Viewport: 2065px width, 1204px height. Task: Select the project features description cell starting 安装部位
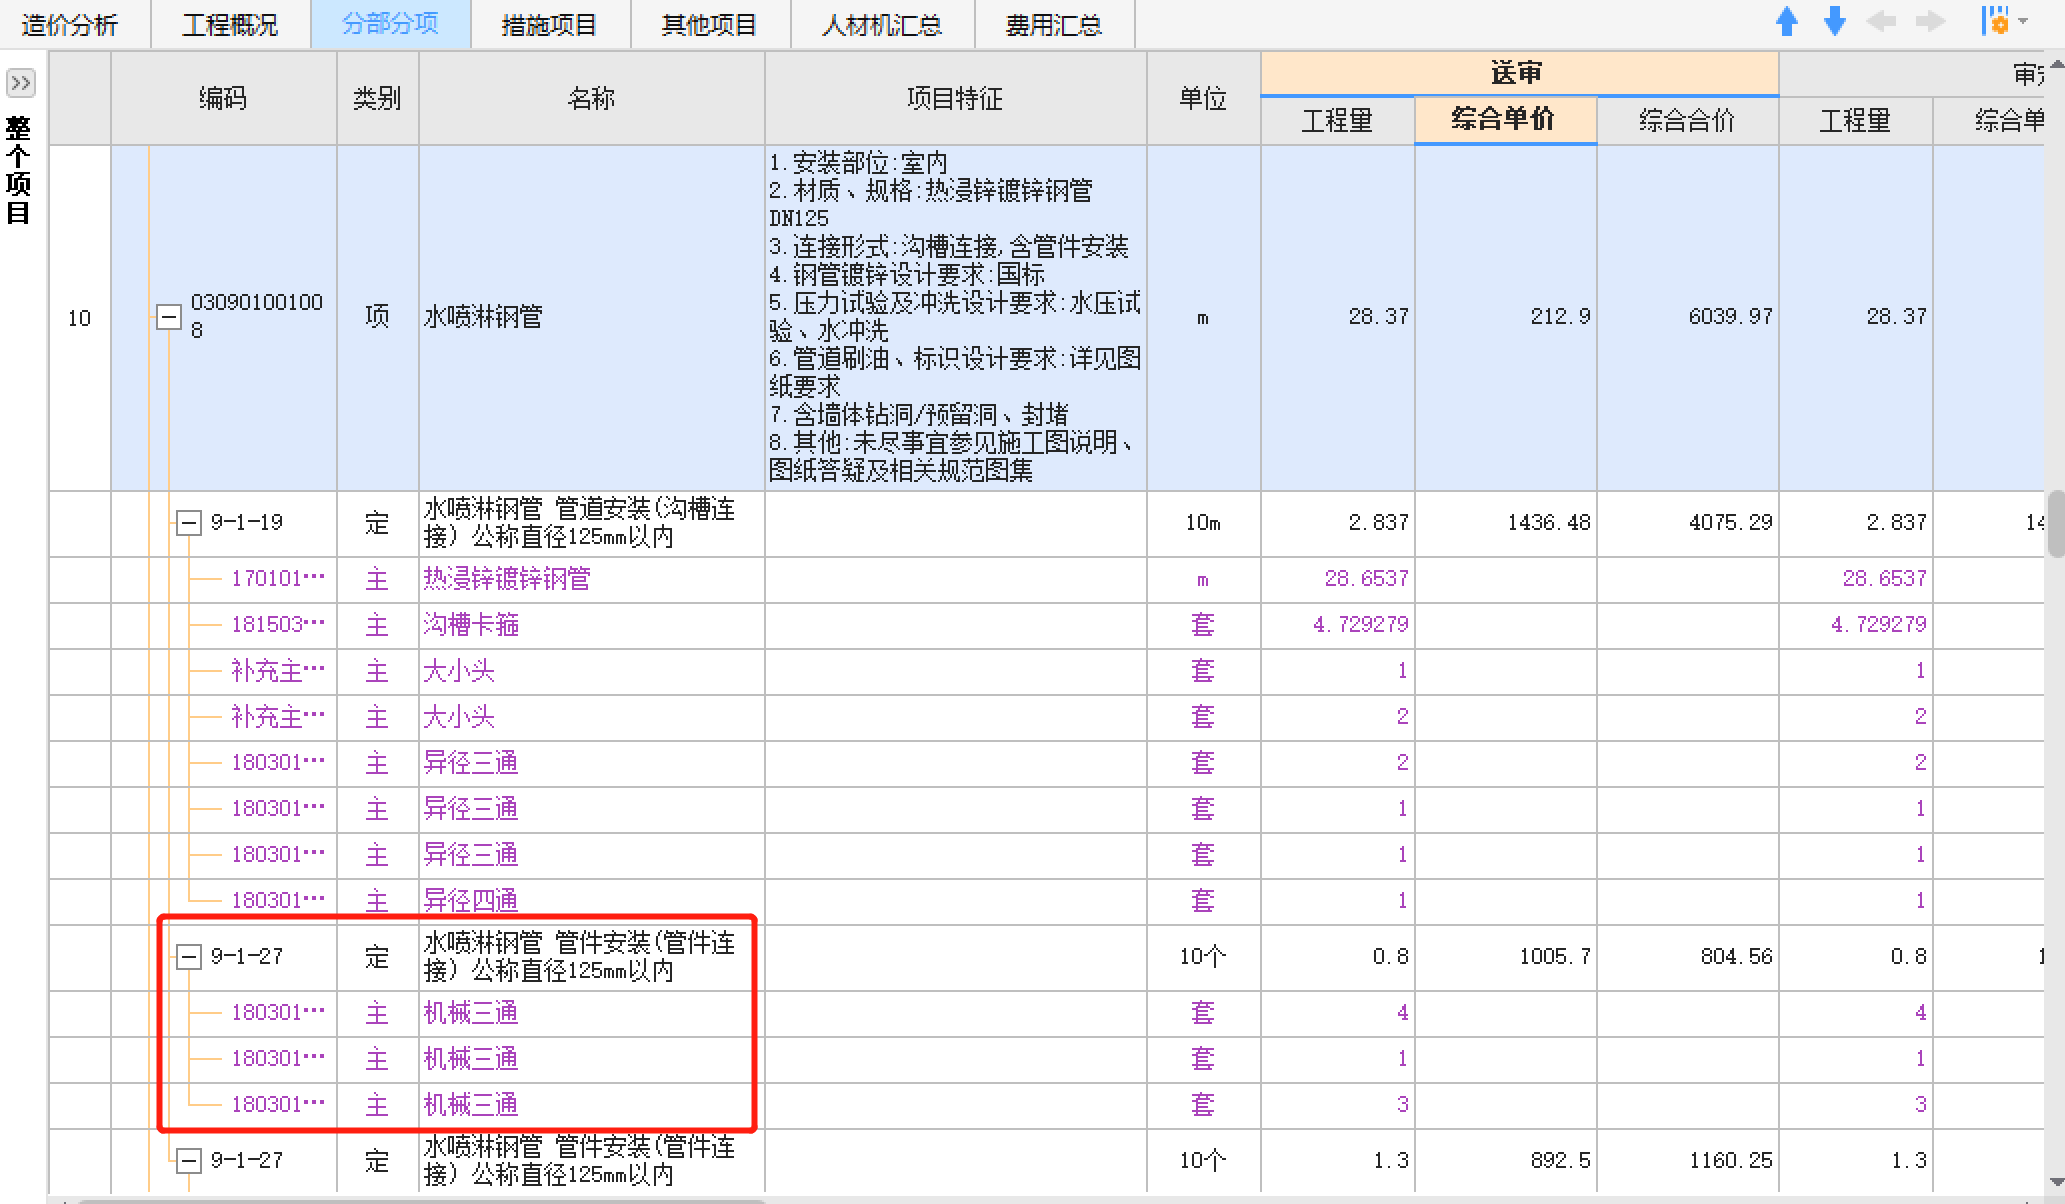click(955, 317)
